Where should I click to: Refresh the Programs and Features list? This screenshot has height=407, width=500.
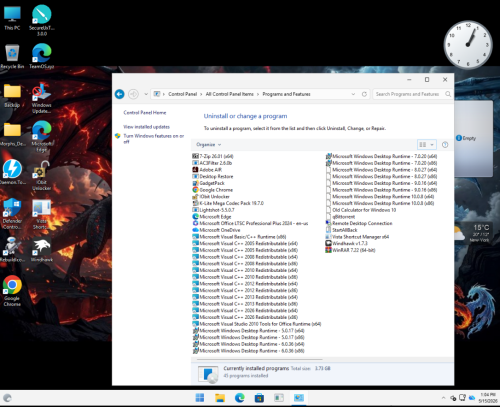coord(364,94)
